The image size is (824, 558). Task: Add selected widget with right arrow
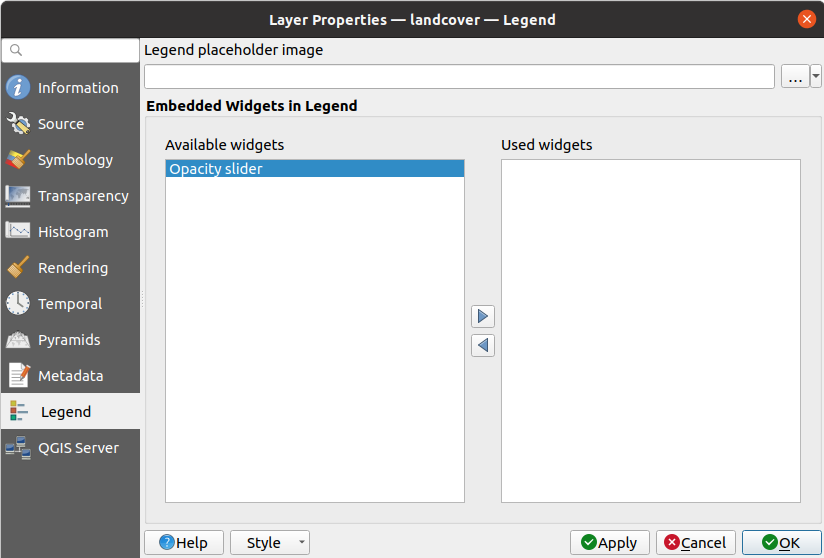click(483, 316)
